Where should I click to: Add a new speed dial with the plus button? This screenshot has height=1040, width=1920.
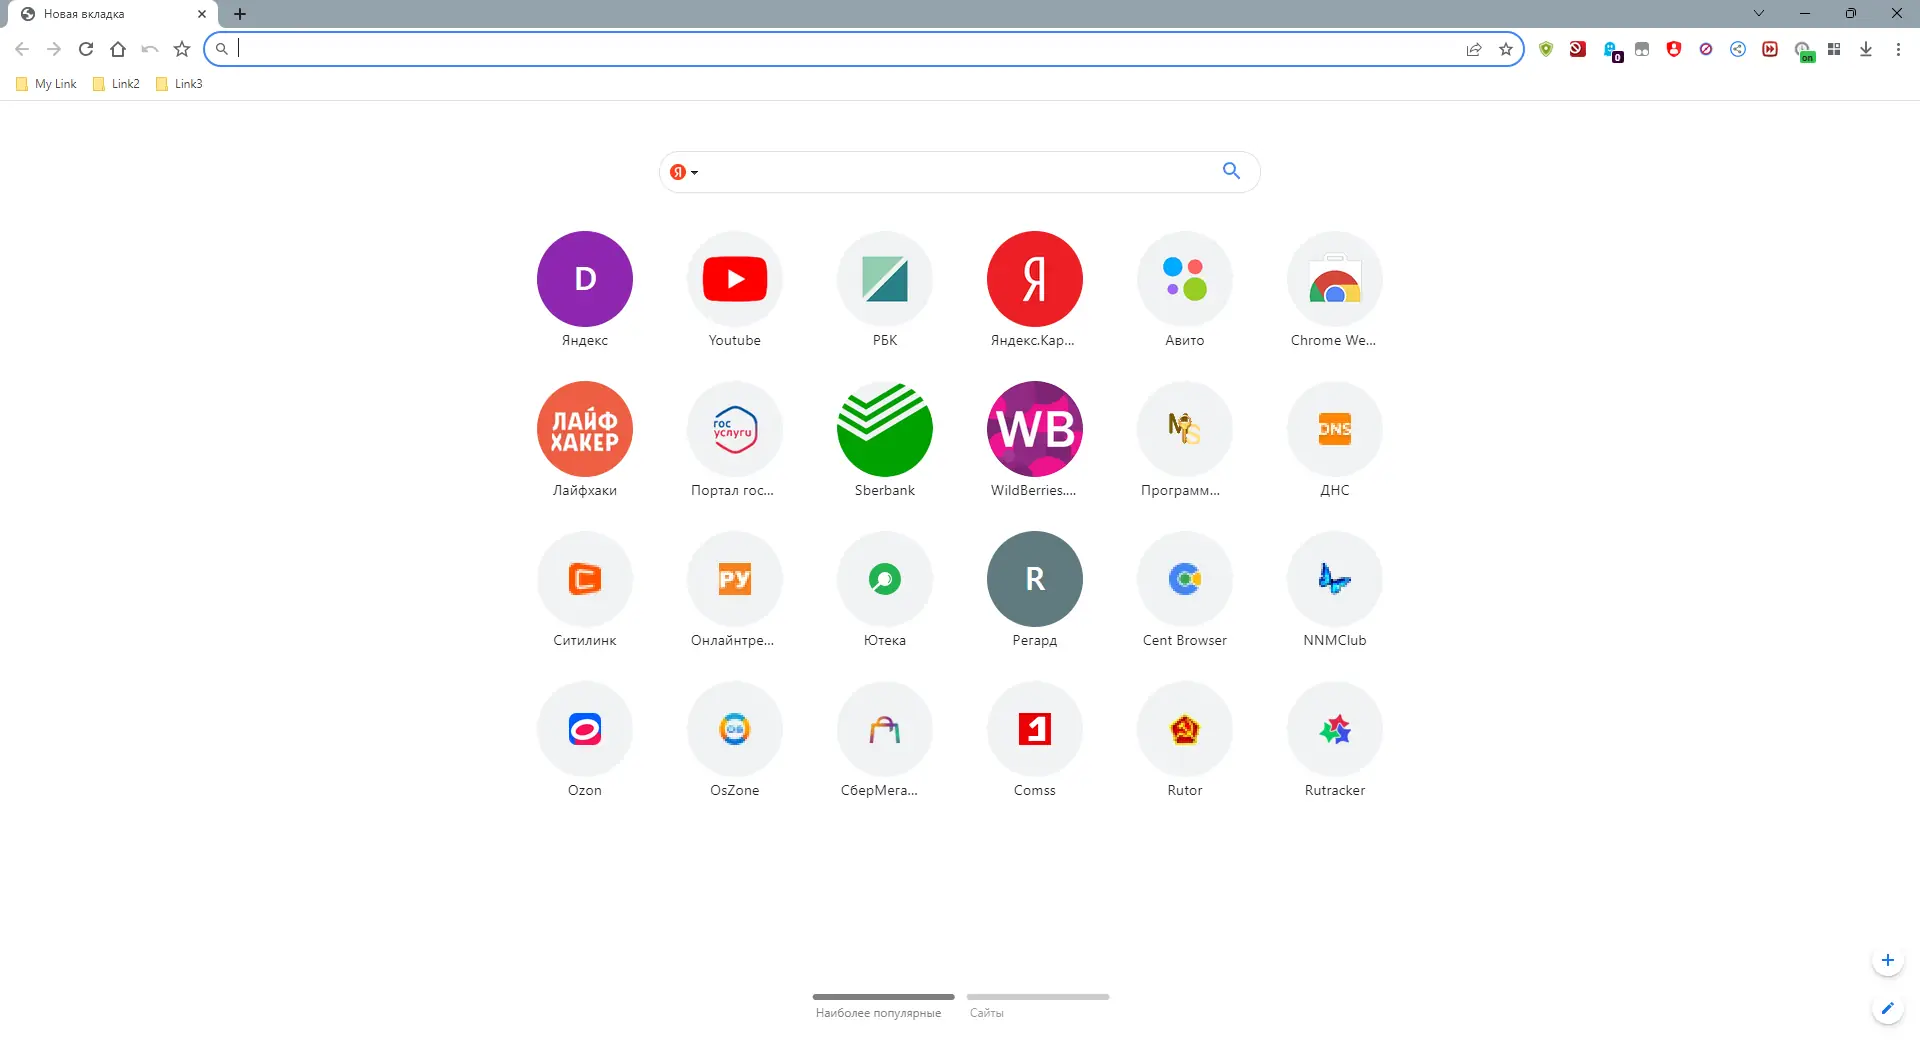pyautogui.click(x=1888, y=960)
